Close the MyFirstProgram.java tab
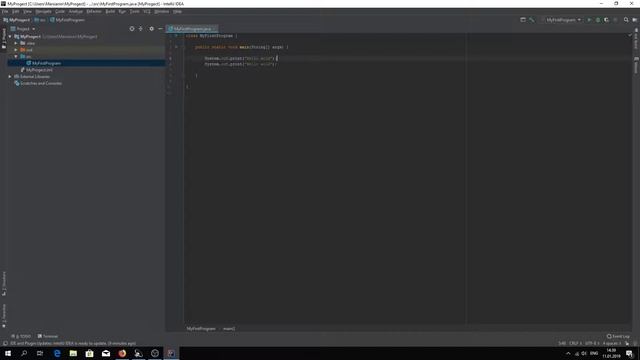Screen dimensions: 640x360 [x=214, y=29]
